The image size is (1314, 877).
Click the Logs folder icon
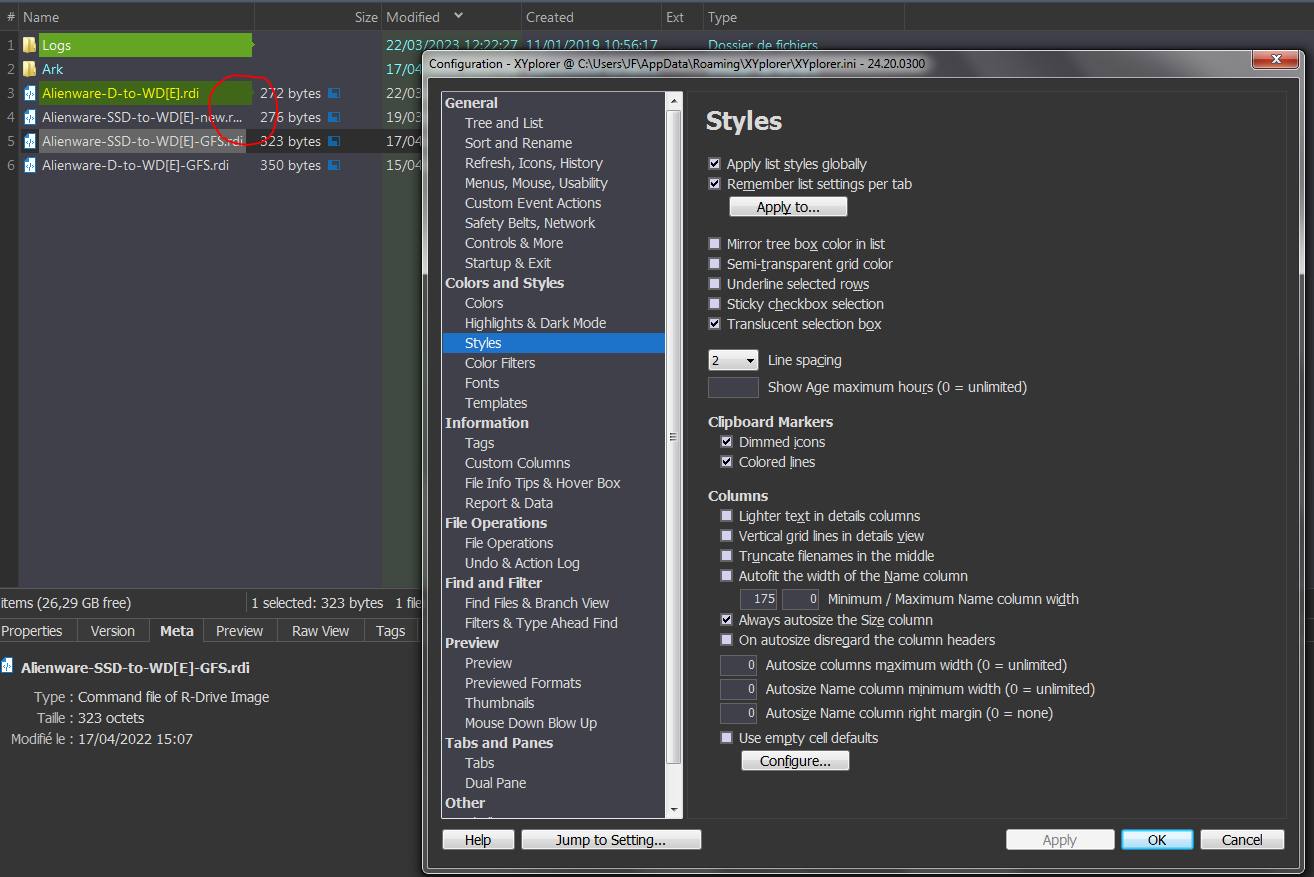click(30, 45)
